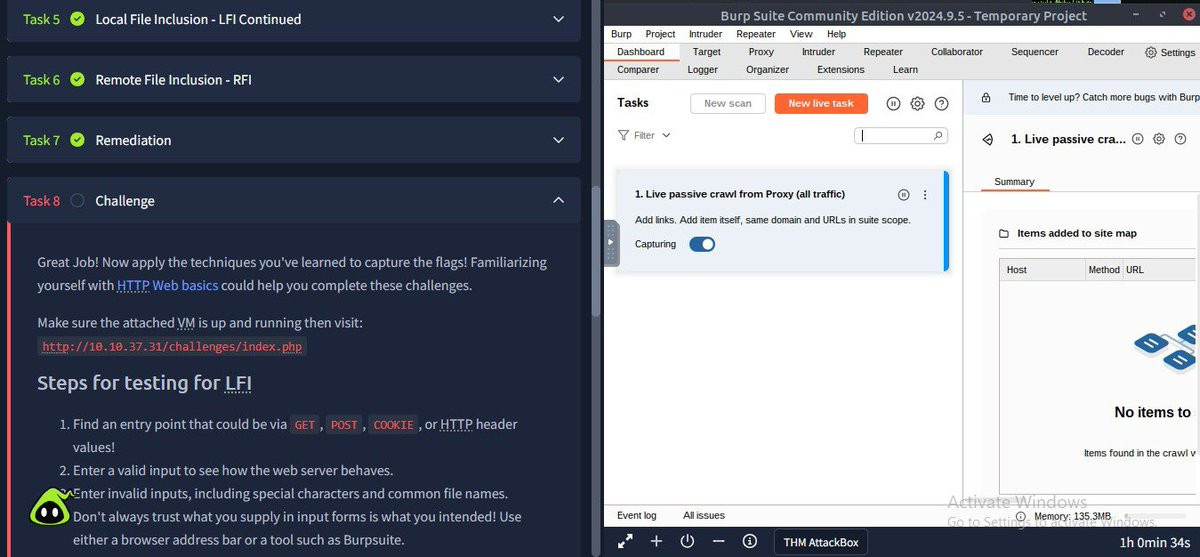Switch to the Proxy tab

[x=761, y=52]
